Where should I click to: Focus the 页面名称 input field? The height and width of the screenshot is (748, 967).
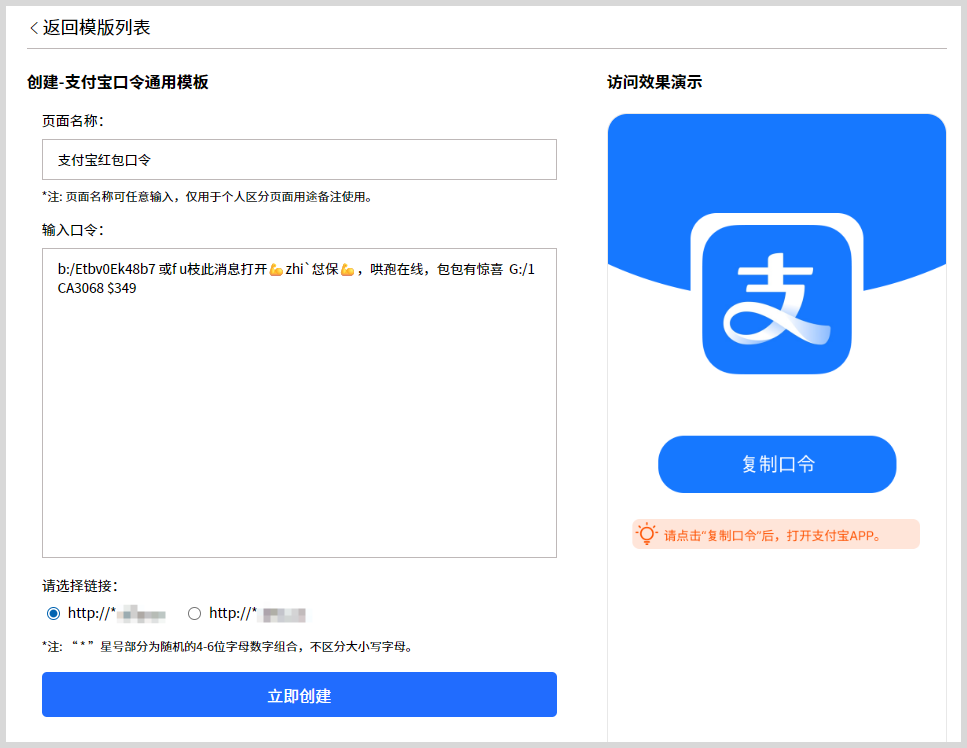299,160
